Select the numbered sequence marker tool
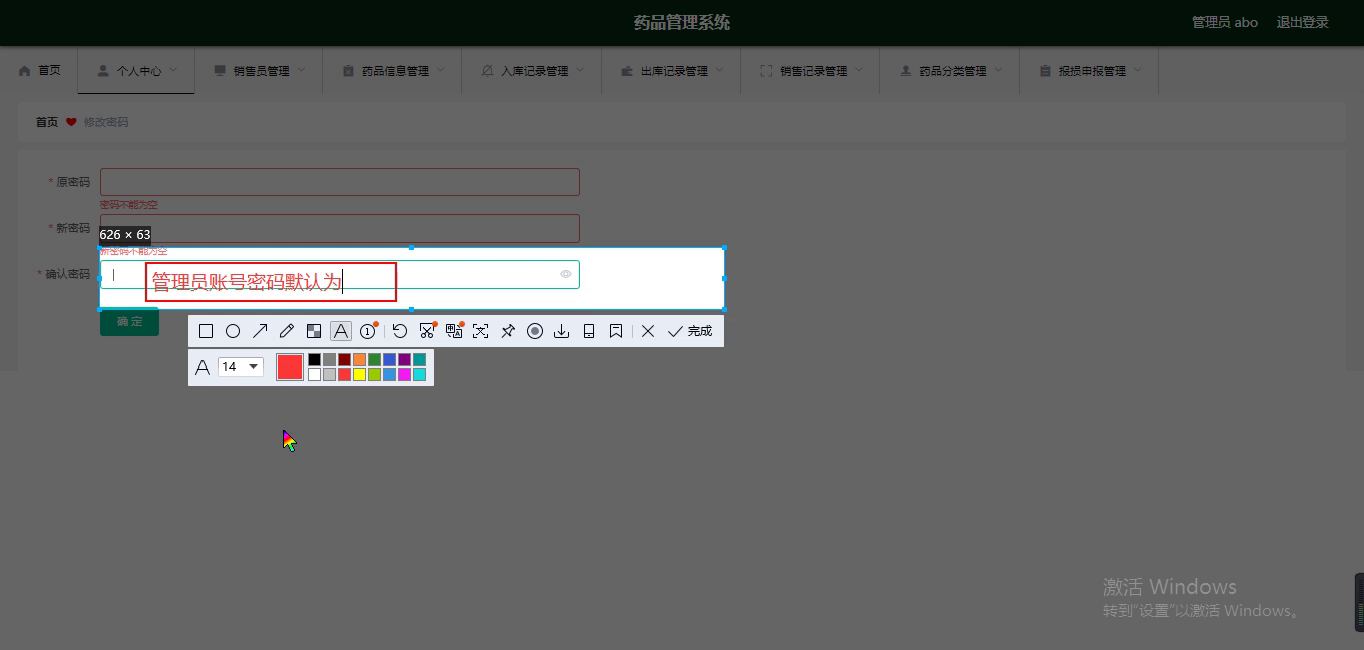Viewport: 1364px width, 650px height. click(x=368, y=331)
